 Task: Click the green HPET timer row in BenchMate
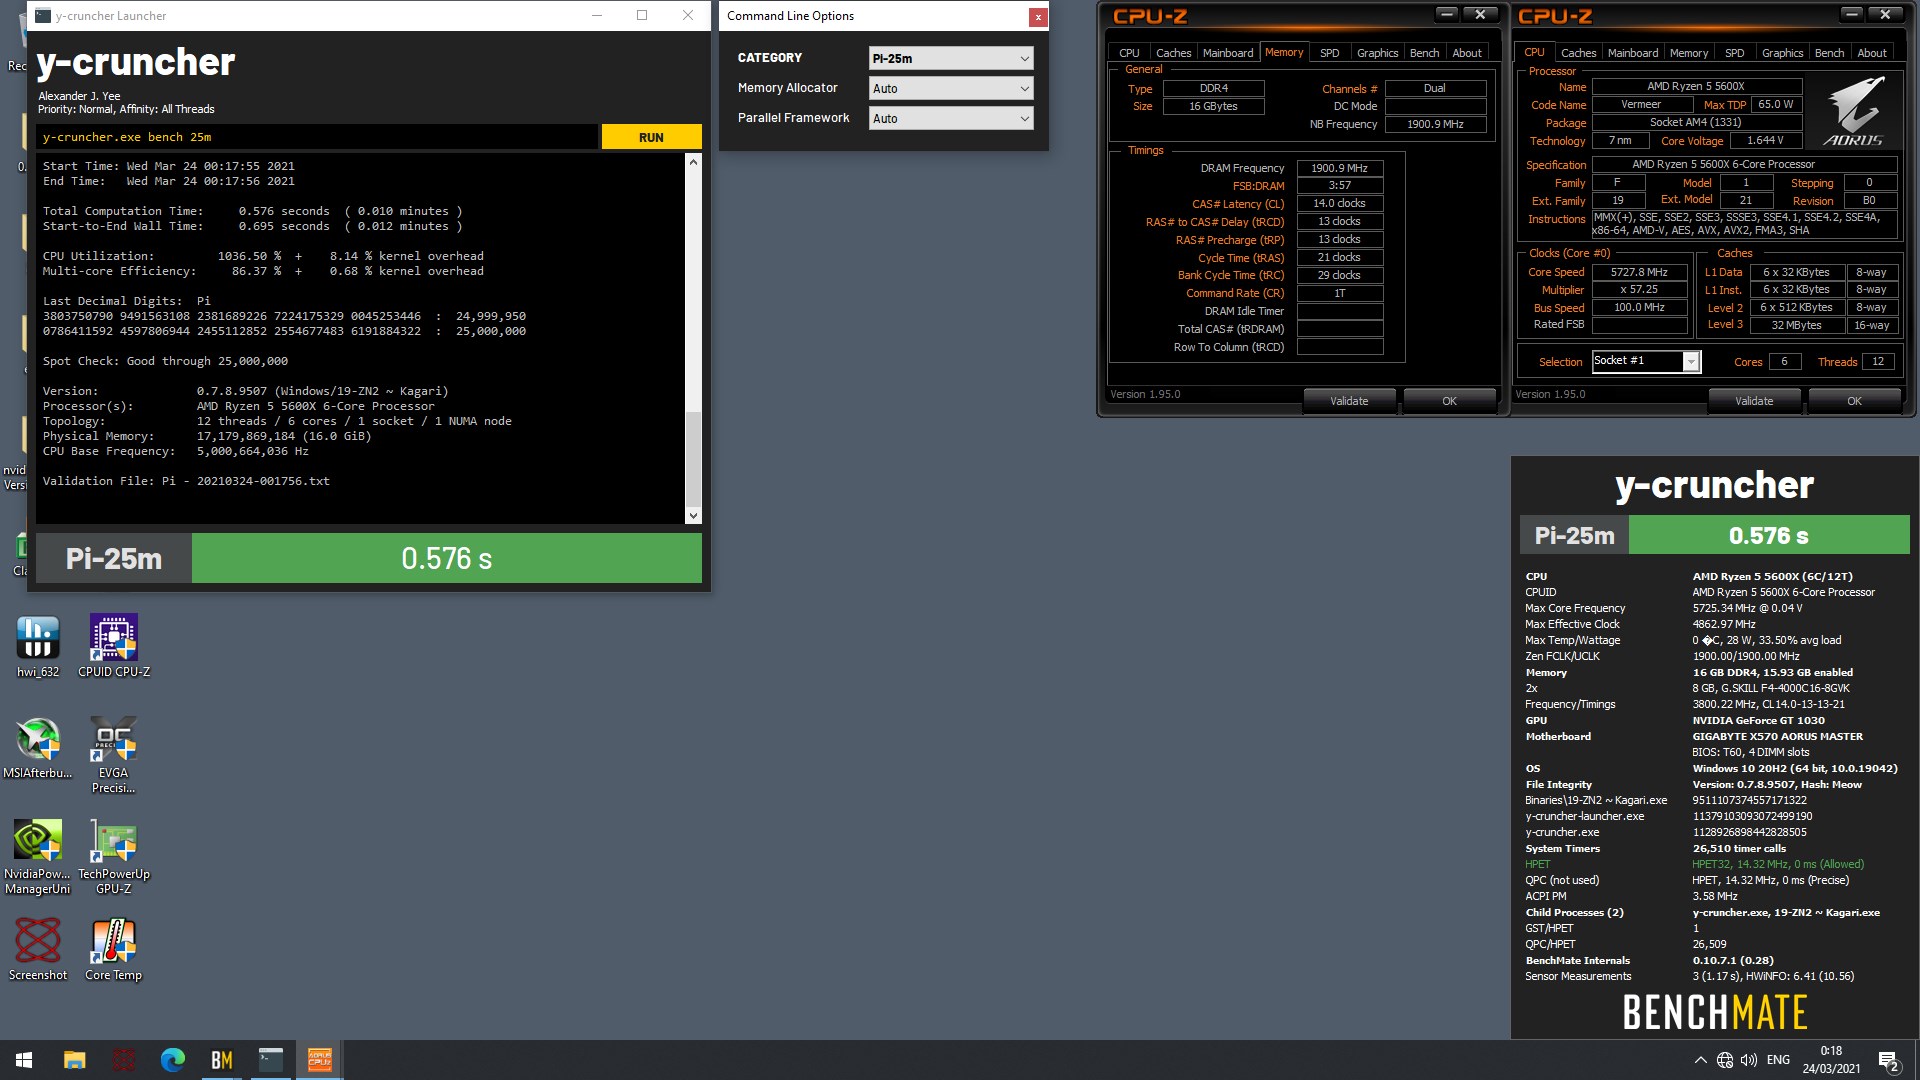[x=1695, y=864]
